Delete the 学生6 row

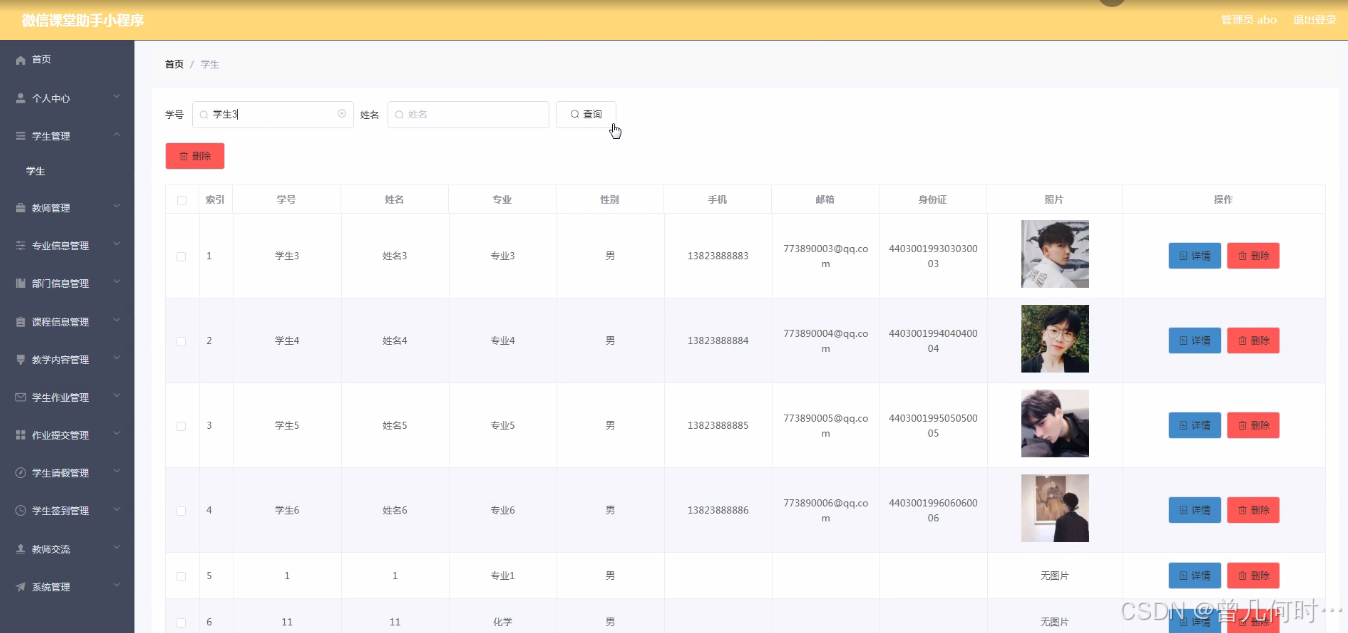[x=1253, y=511]
